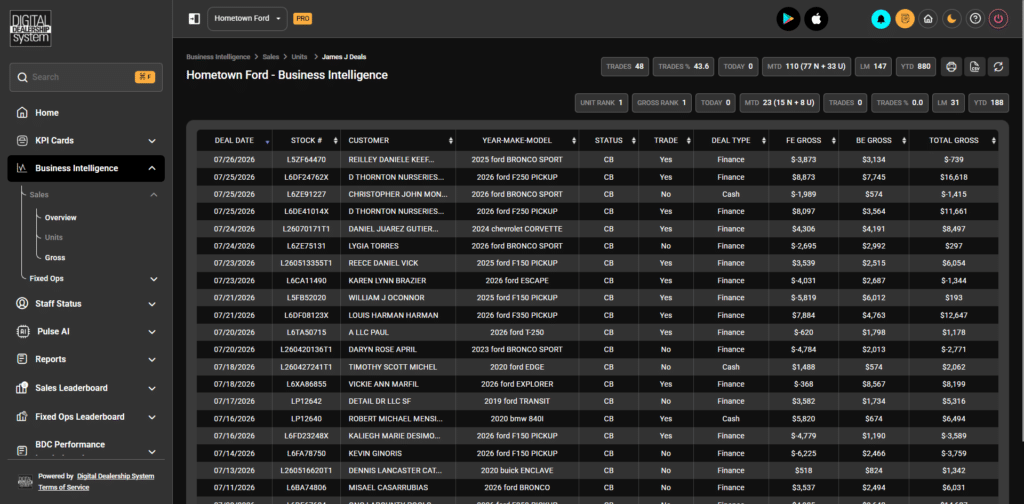1024x504 pixels.
Task: Click the Business Intelligence chart icon
Action: click(x=22, y=168)
